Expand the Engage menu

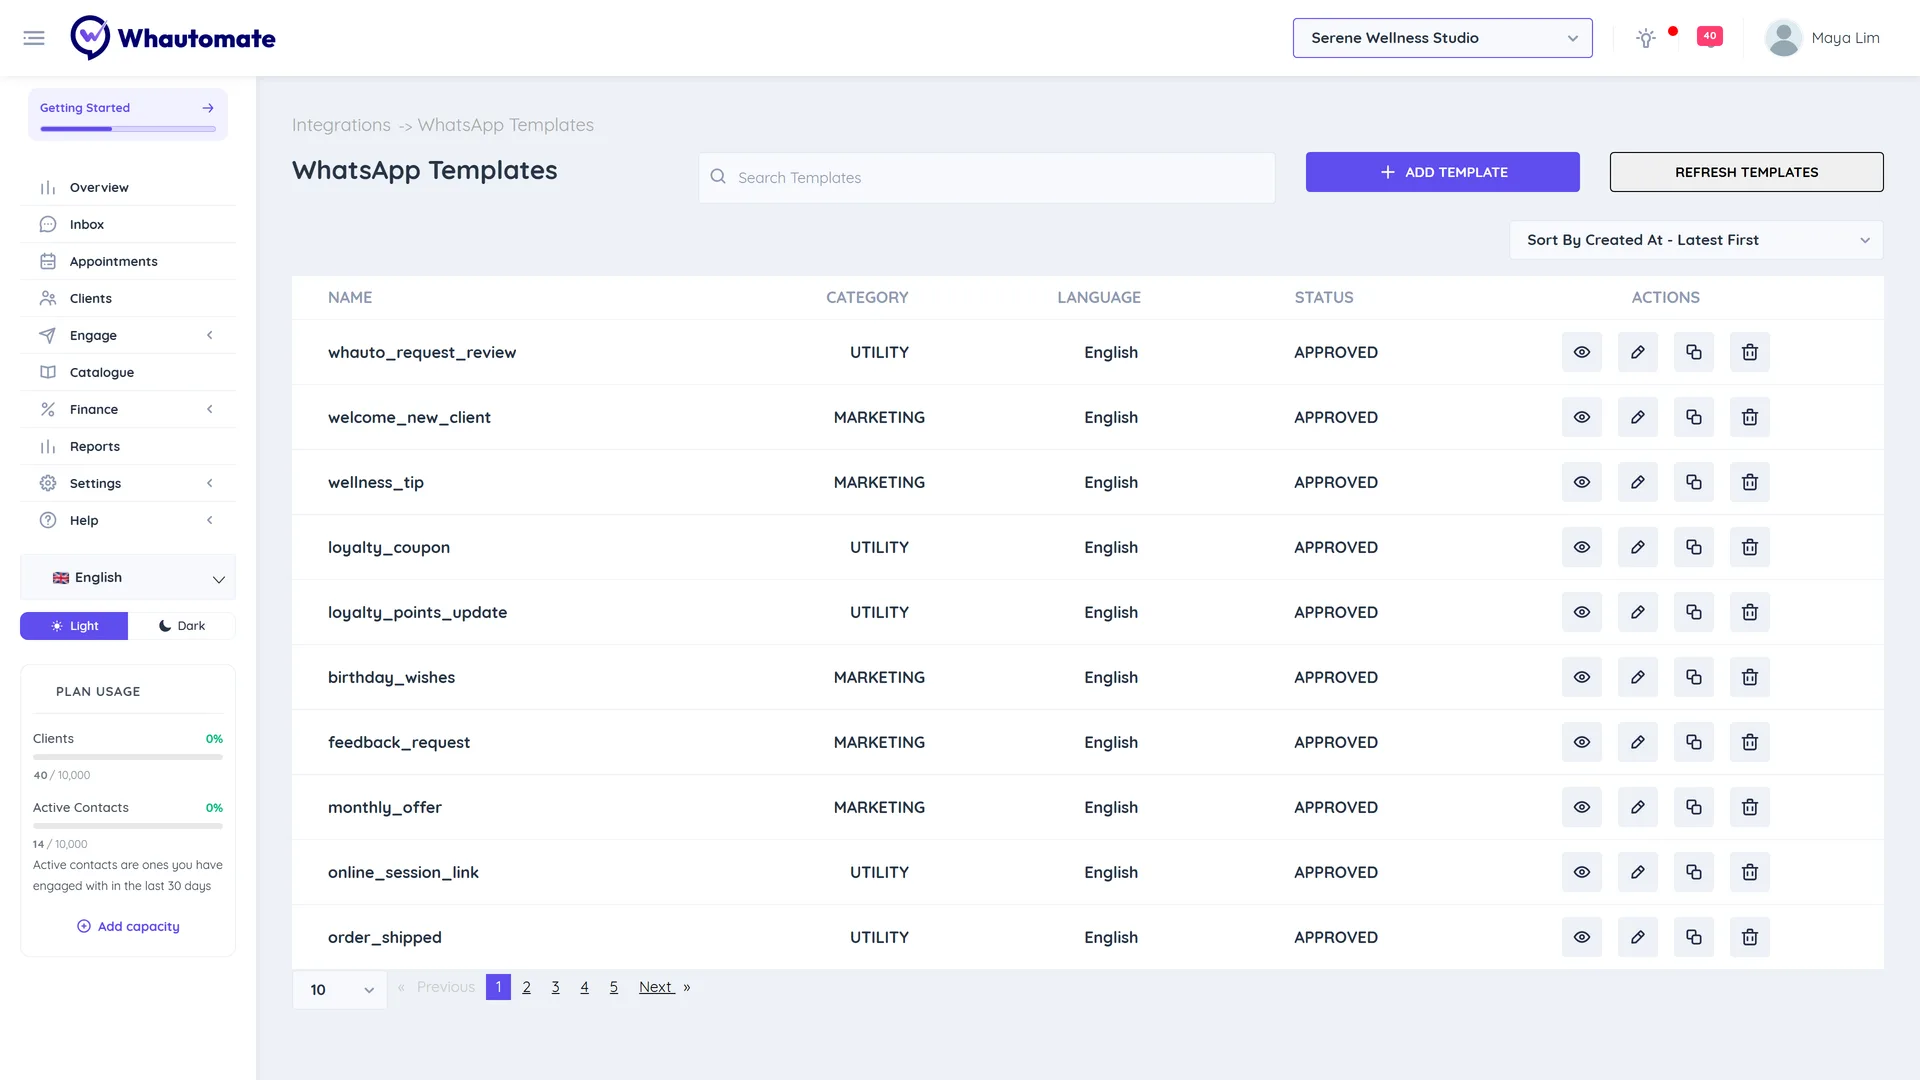[128, 335]
